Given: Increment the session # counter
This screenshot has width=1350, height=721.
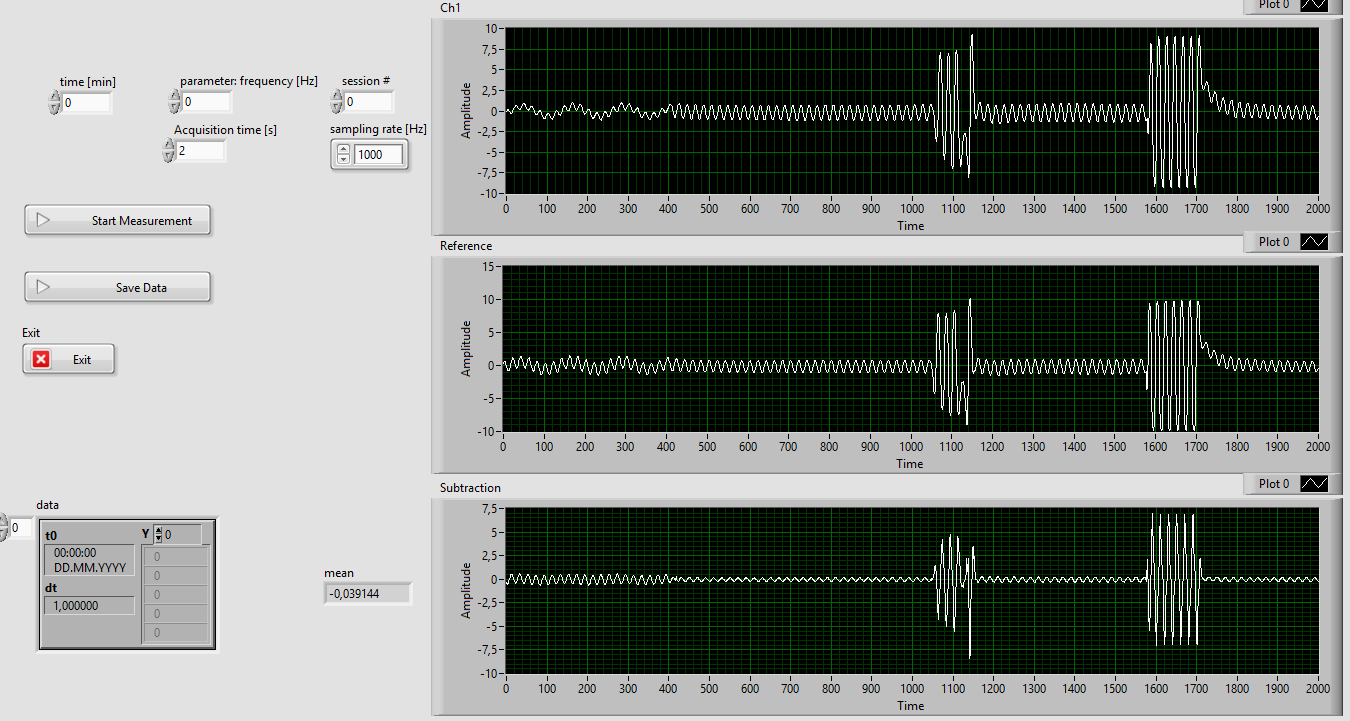Looking at the screenshot, I should (337, 96).
